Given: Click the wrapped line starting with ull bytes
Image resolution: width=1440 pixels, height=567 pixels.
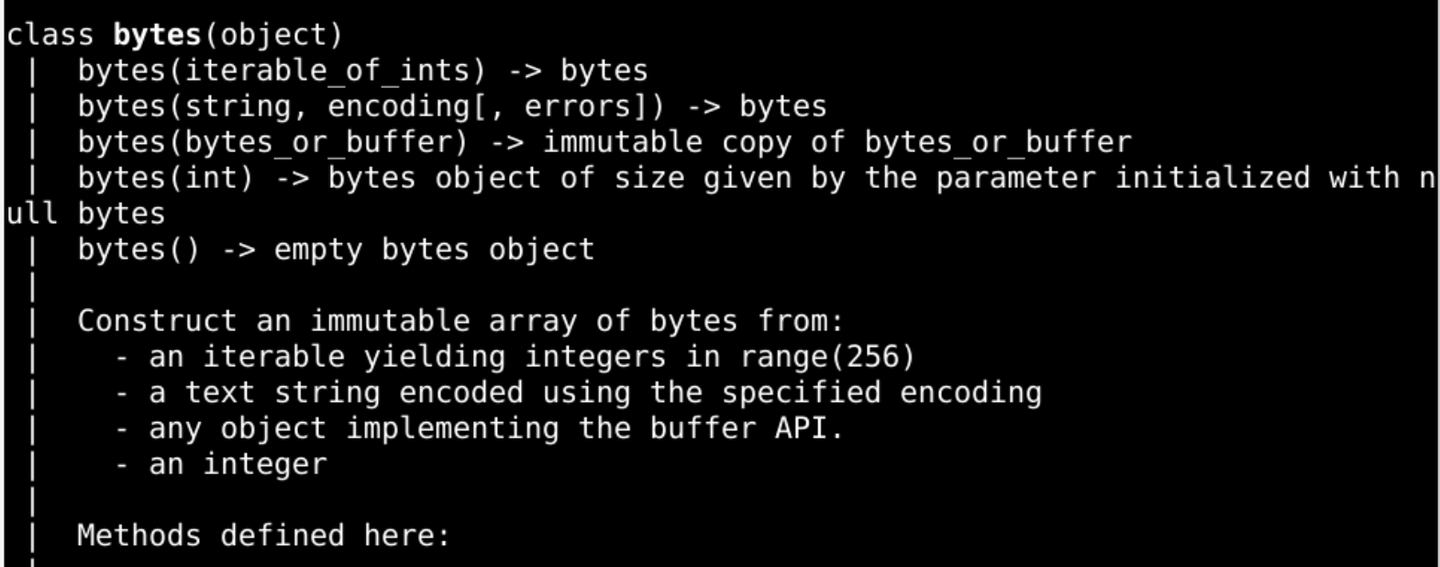Looking at the screenshot, I should pos(86,214).
